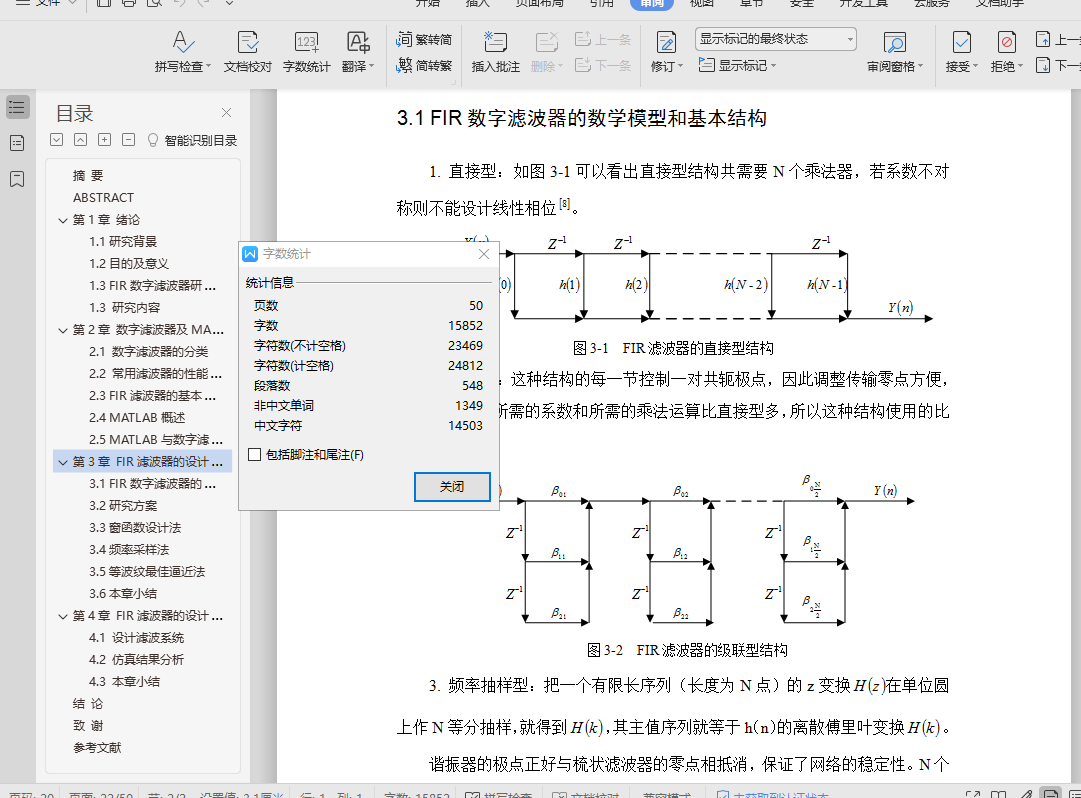The height and width of the screenshot is (798, 1081).
Task: Select 2.4 MATLAB 概述 in the outline
Action: (x=137, y=418)
